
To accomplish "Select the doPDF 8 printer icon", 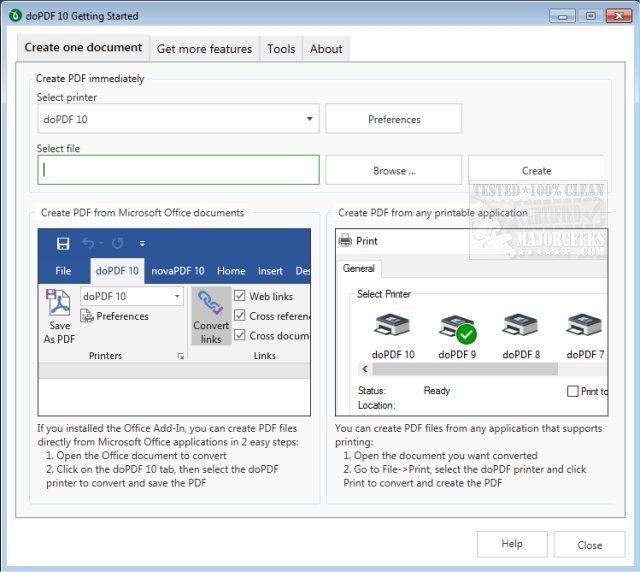I will (x=521, y=327).
